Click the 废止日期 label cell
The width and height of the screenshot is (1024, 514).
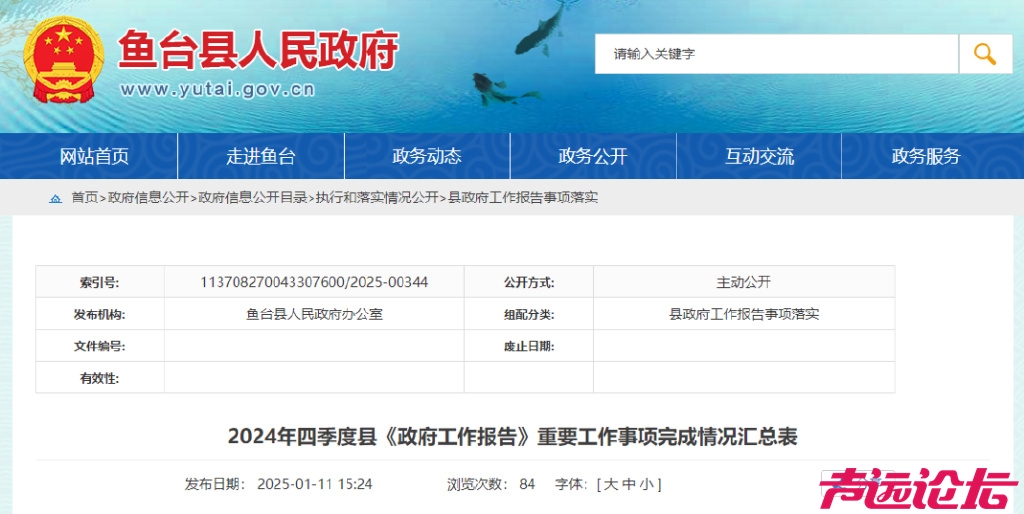point(529,346)
